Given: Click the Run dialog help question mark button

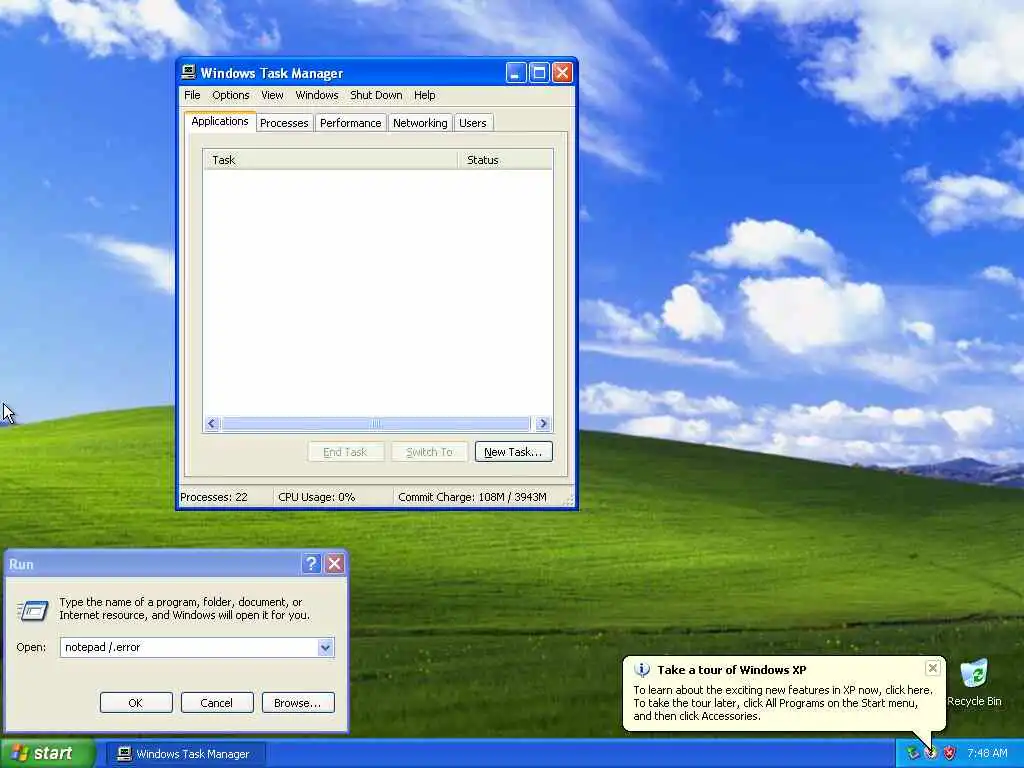Looking at the screenshot, I should (x=312, y=564).
